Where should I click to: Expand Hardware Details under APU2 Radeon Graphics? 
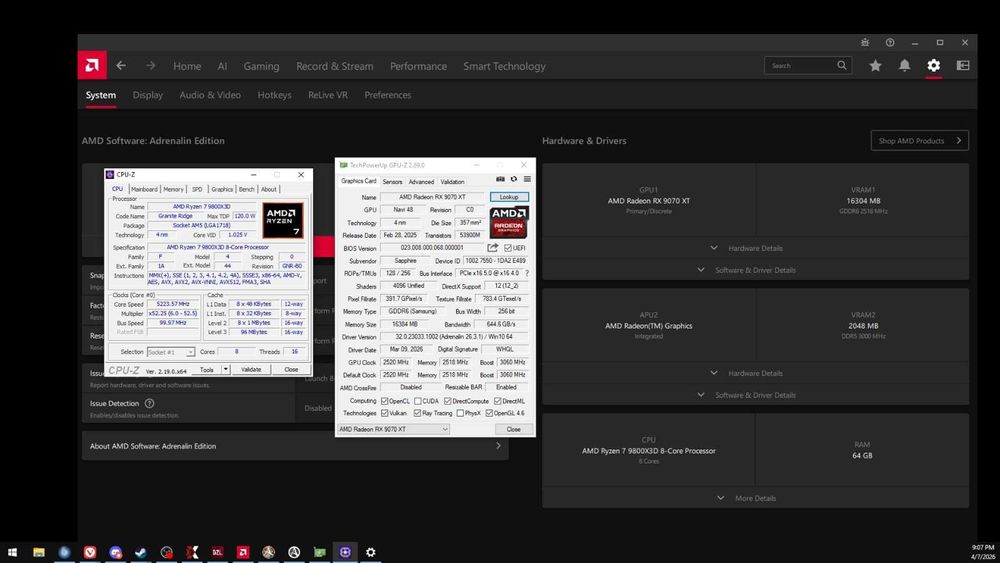click(x=755, y=373)
